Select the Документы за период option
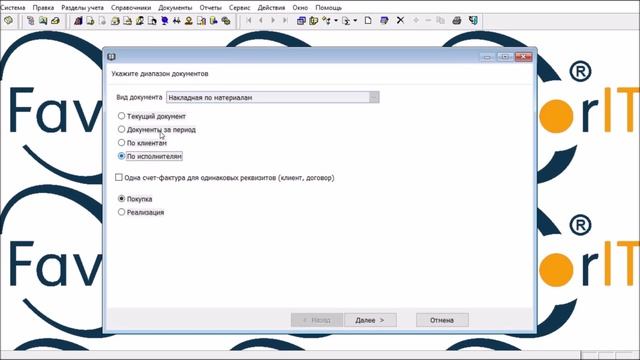The height and width of the screenshot is (360, 640). [121, 129]
